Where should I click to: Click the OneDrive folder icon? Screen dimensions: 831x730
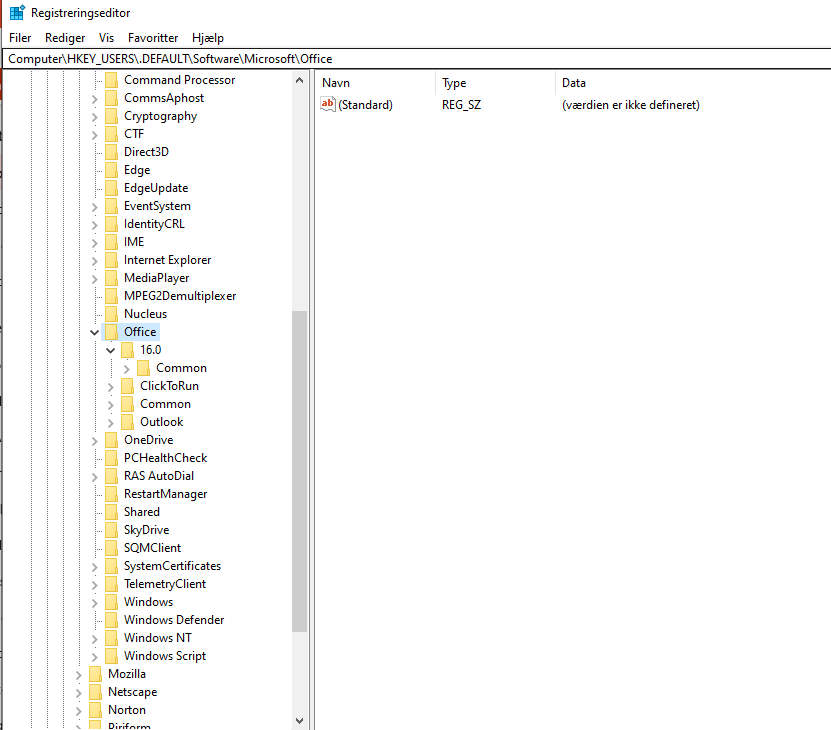111,440
